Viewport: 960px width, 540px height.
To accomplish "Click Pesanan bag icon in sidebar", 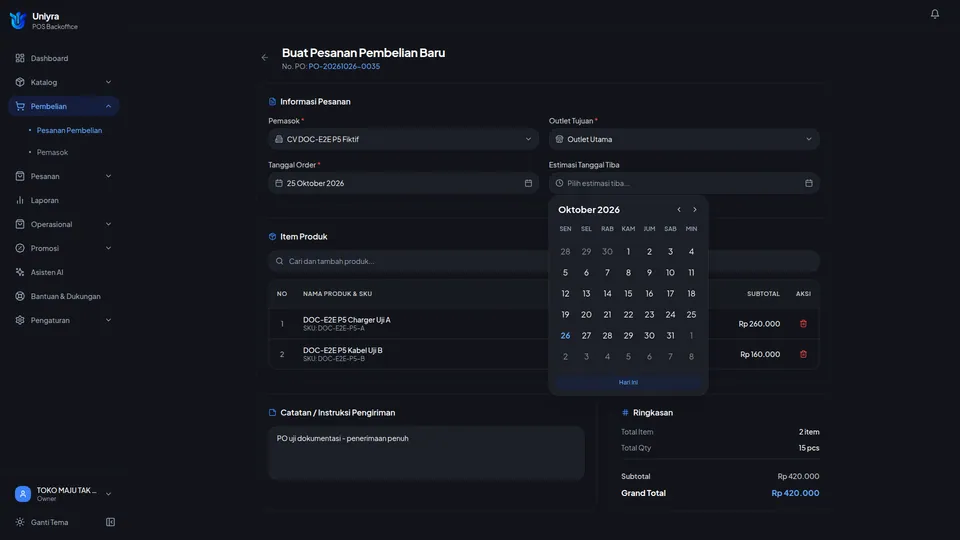I will [20, 176].
